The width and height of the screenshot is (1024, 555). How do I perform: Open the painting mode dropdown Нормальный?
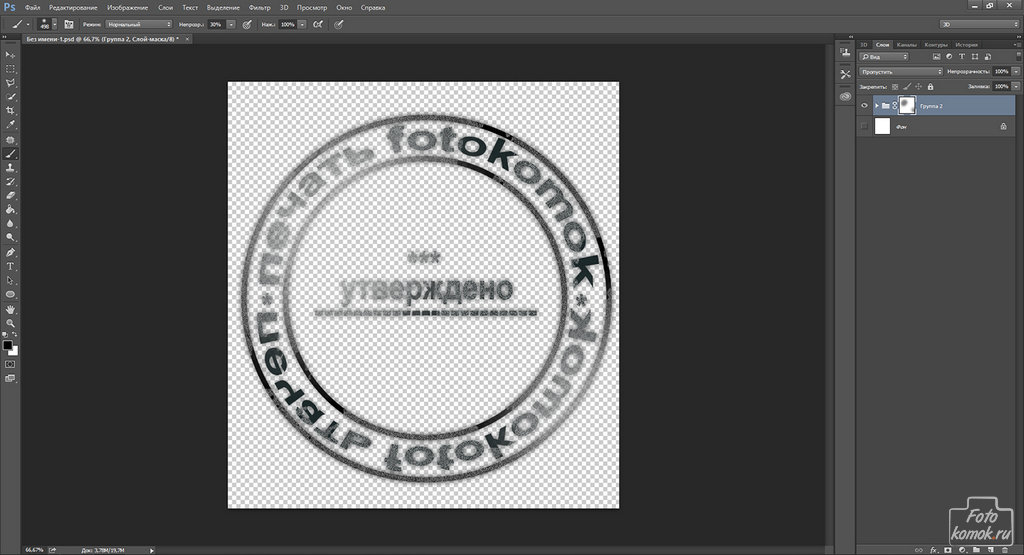click(138, 24)
